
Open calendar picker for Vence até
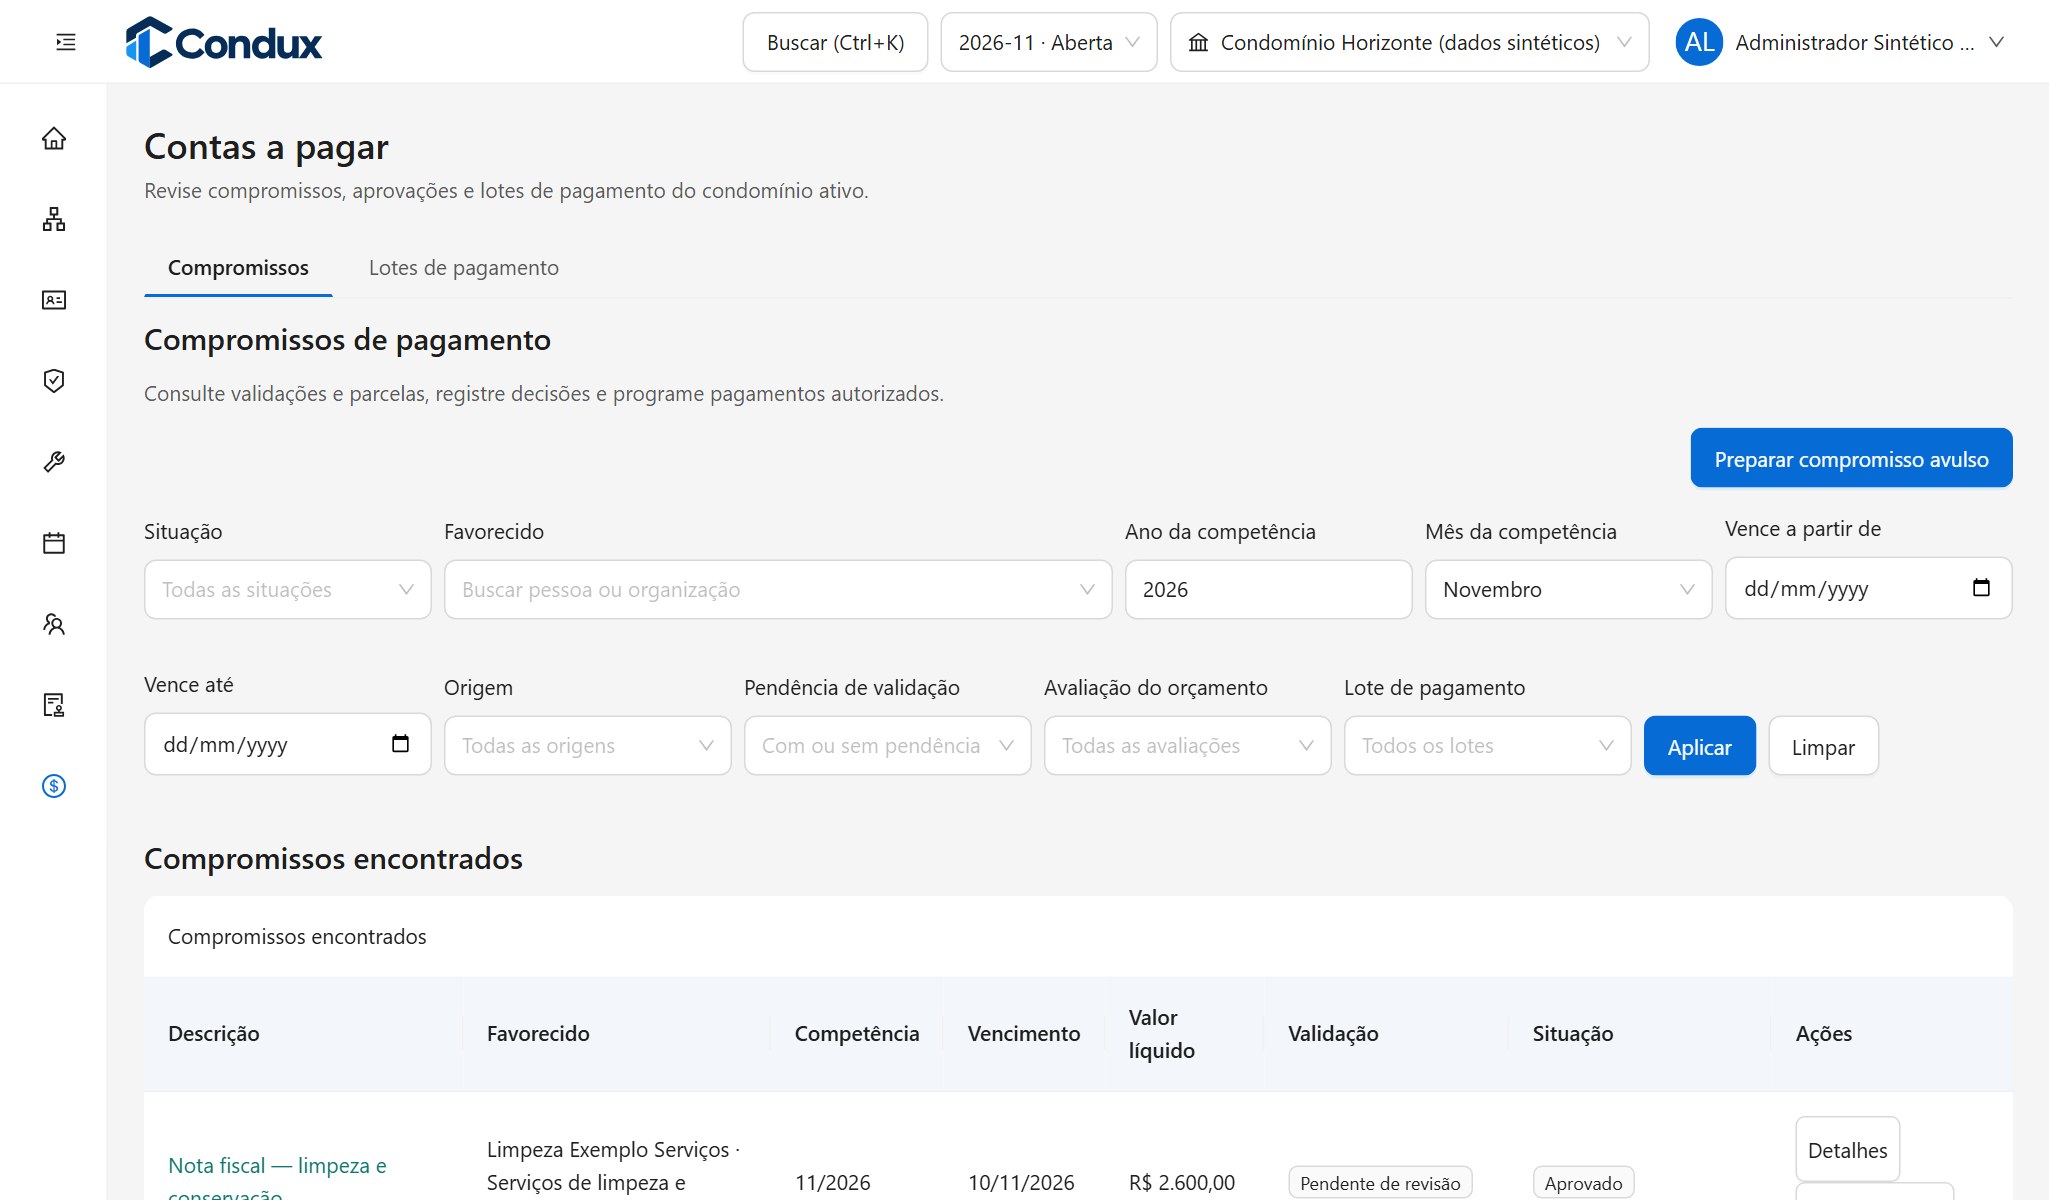tap(400, 744)
